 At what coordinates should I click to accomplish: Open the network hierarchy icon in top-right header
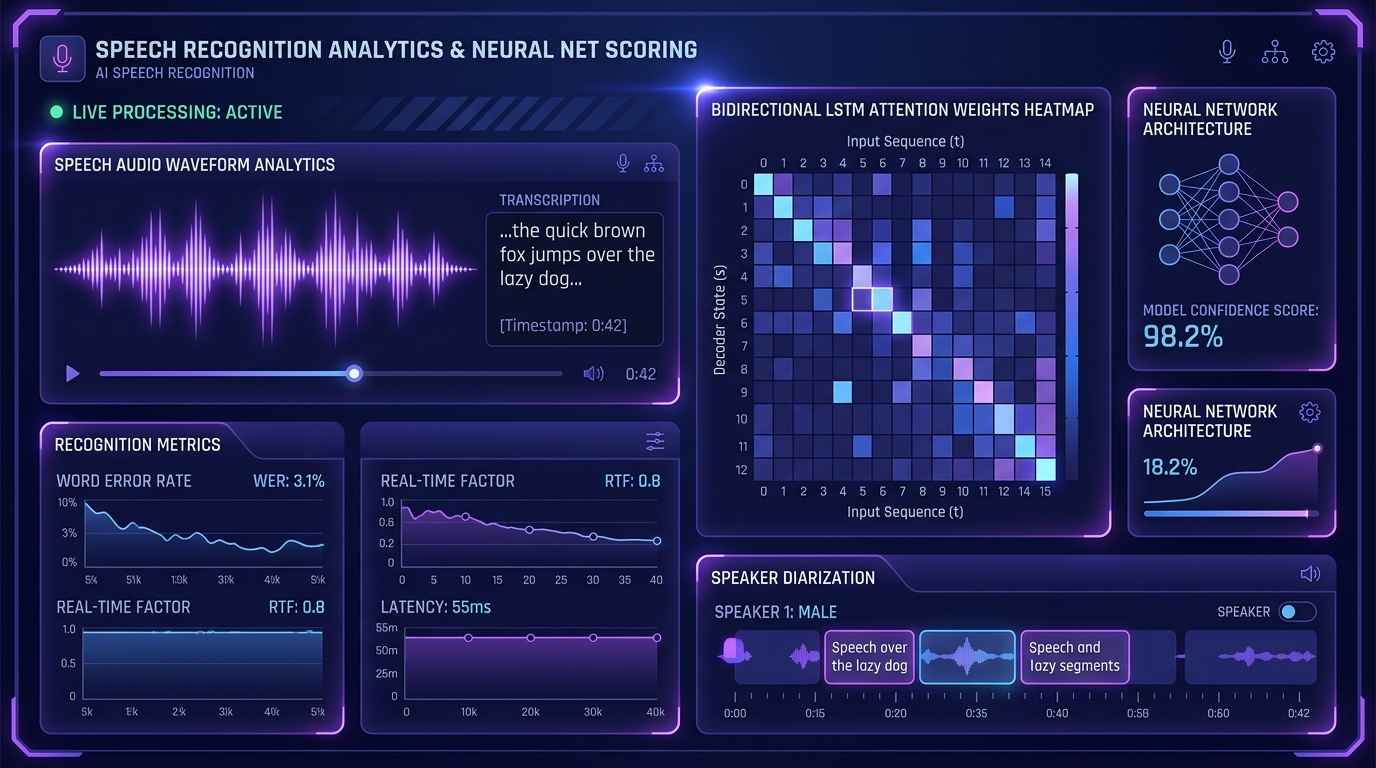pos(1274,52)
